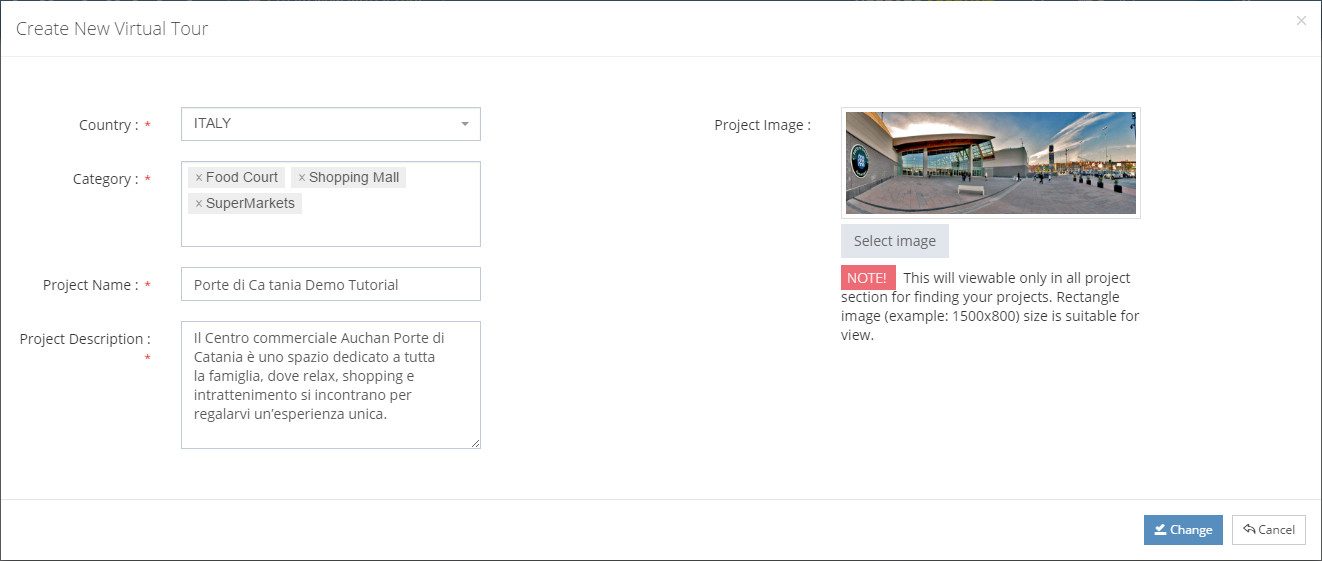Remove the Shopping Mall category tag
This screenshot has width=1322, height=561.
[x=302, y=177]
